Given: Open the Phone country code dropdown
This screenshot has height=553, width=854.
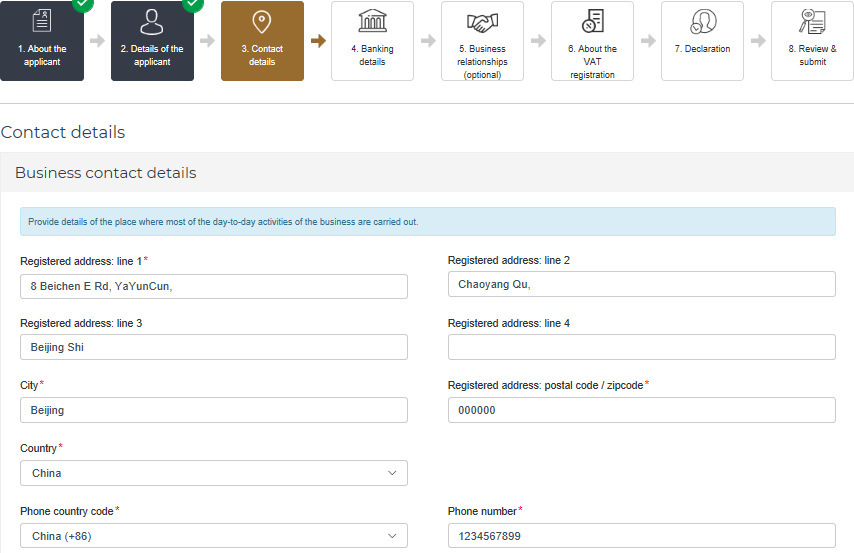Looking at the screenshot, I should point(214,536).
